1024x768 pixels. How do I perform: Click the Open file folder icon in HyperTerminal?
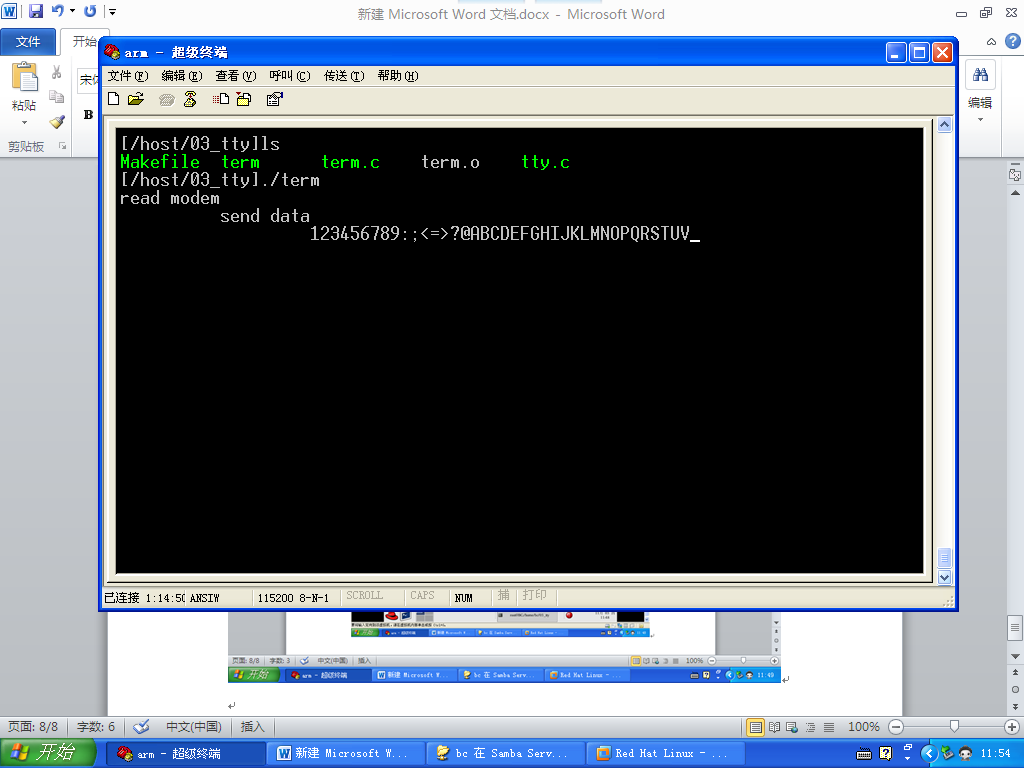coord(136,99)
